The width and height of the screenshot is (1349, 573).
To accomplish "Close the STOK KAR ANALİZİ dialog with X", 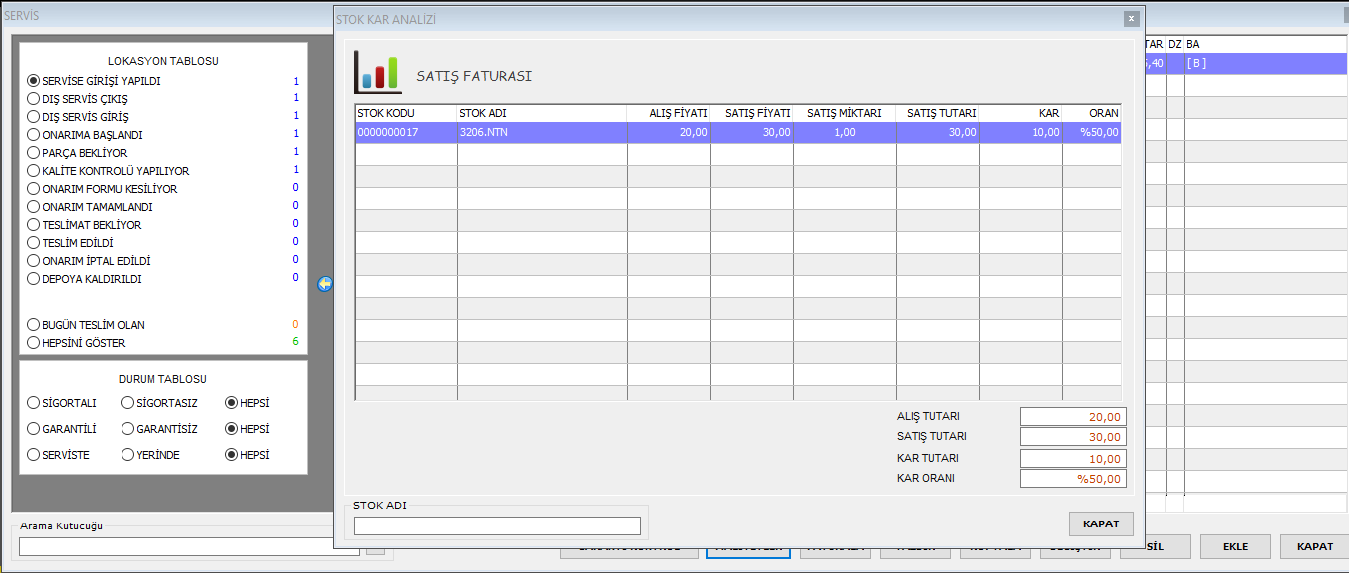I will (1130, 19).
